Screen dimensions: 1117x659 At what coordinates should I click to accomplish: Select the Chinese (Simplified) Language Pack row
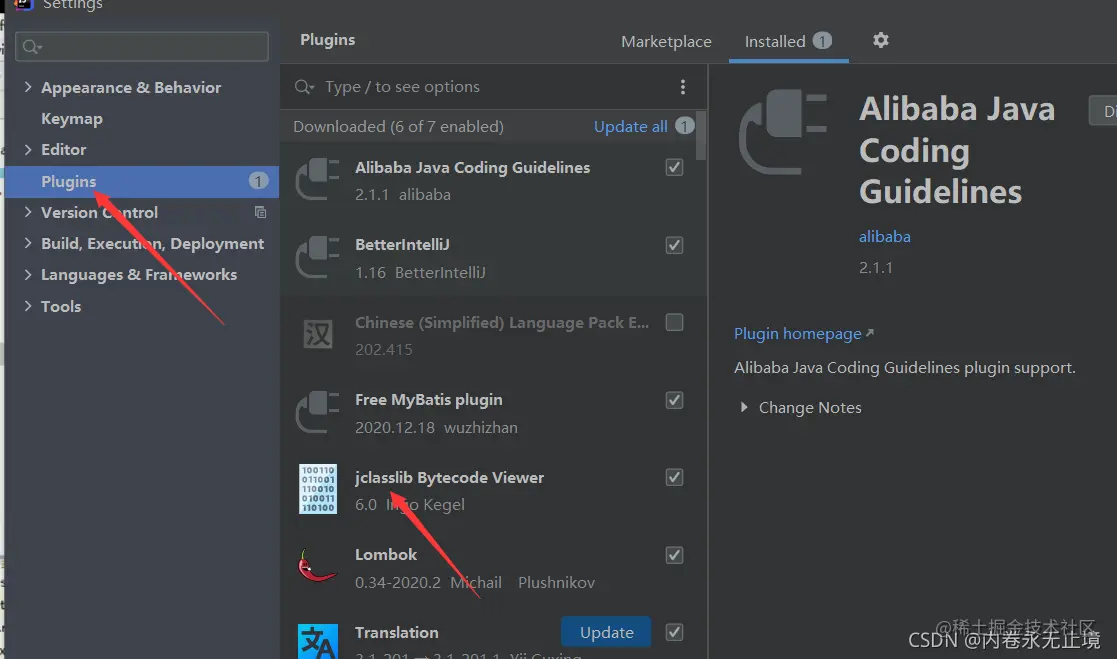click(494, 335)
